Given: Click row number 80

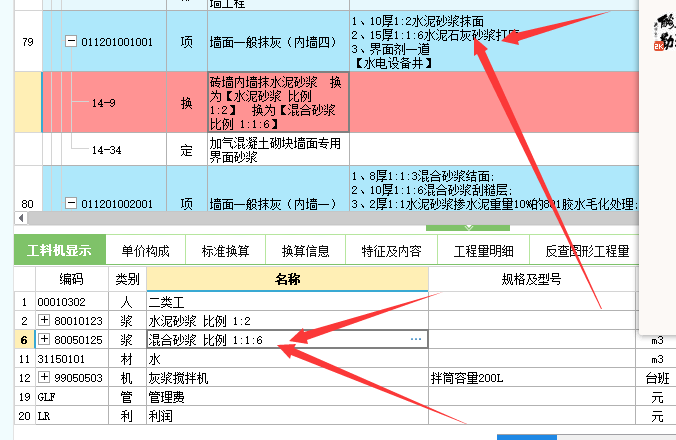Looking at the screenshot, I should coord(28,203).
